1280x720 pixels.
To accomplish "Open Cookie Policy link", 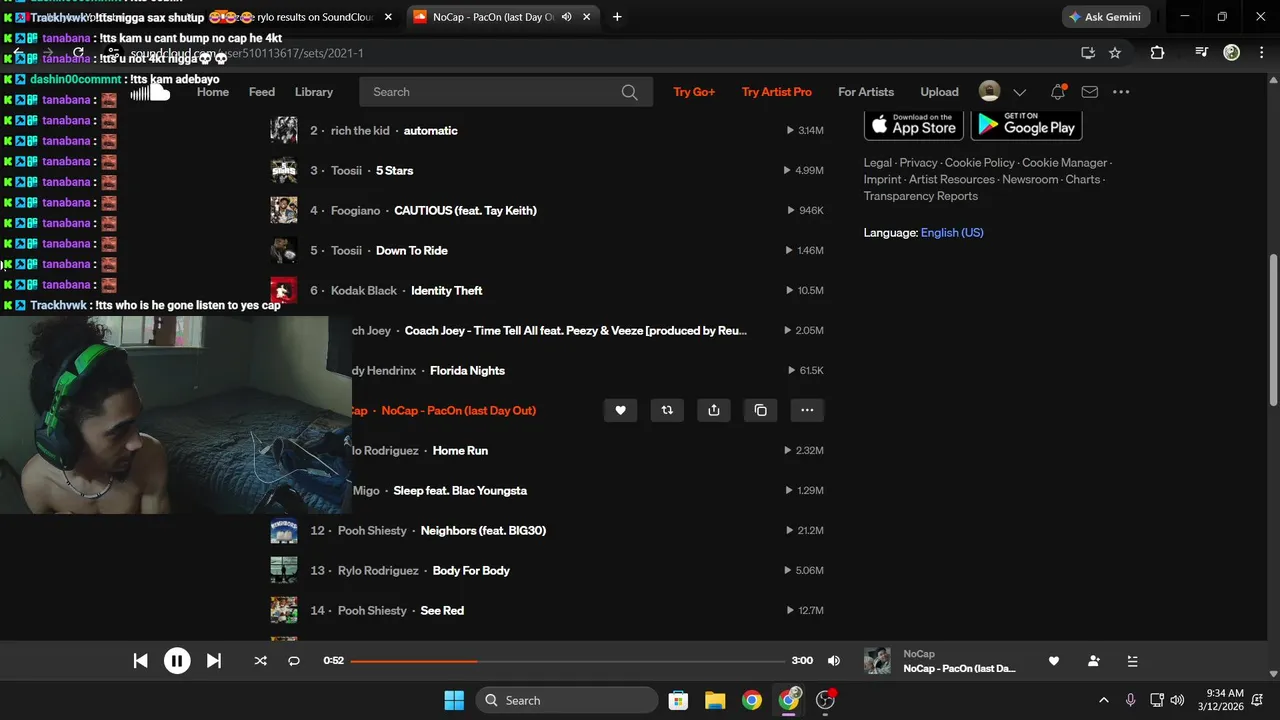I will [980, 163].
